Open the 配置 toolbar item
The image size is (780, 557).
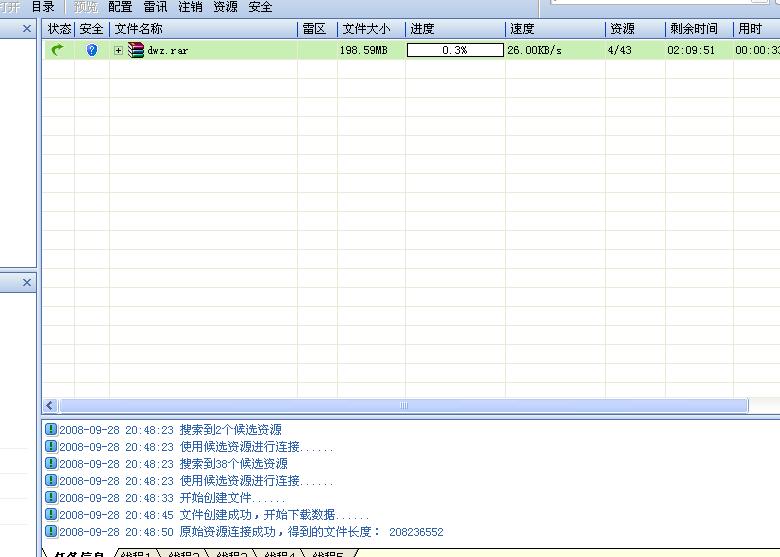120,7
